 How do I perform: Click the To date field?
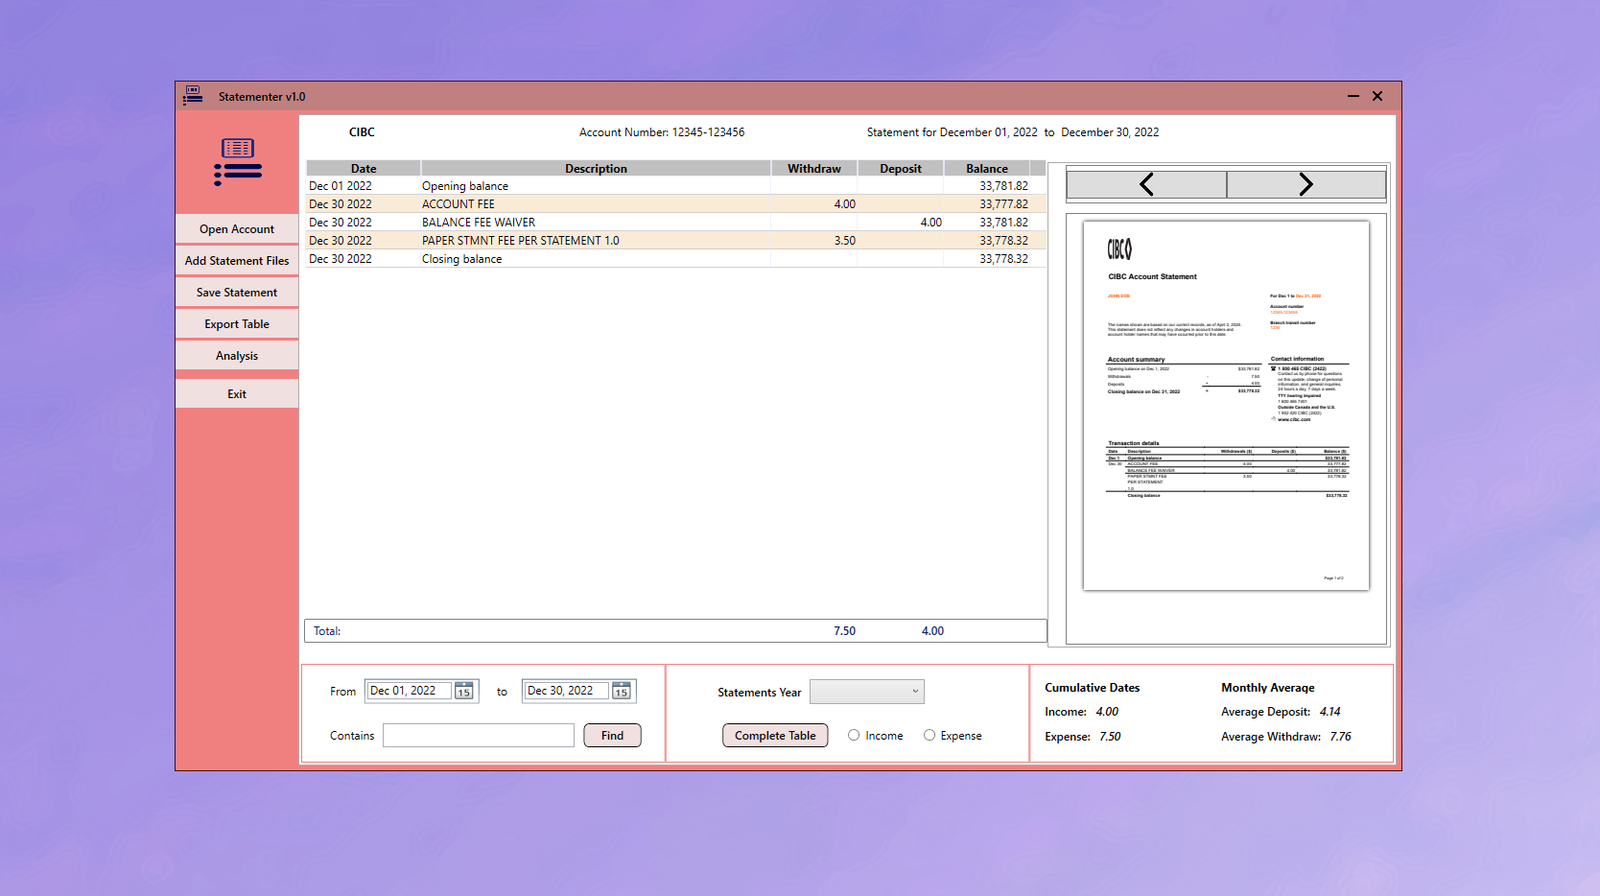(566, 691)
